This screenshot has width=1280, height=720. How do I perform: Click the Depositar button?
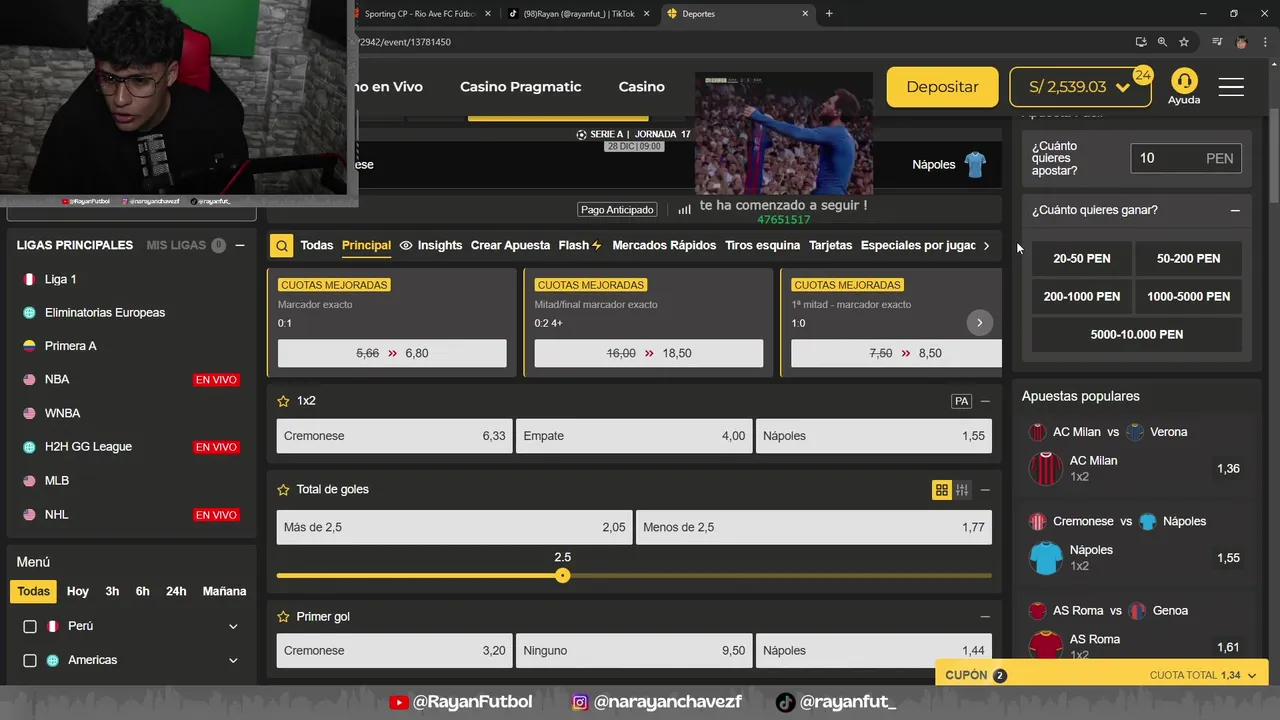point(942,87)
